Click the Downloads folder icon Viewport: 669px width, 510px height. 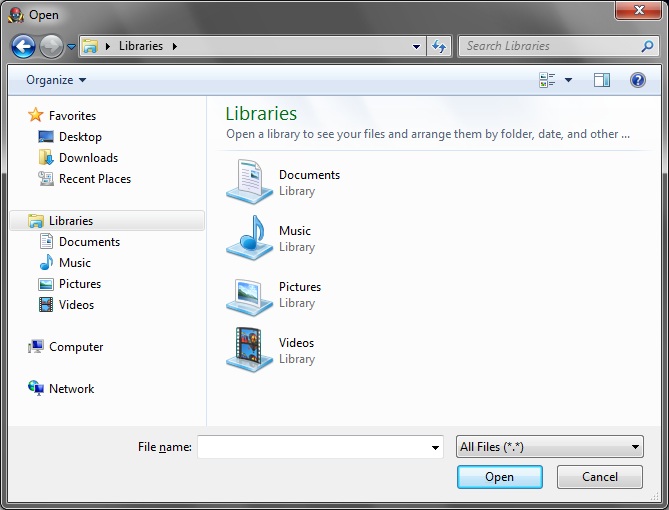[x=46, y=157]
